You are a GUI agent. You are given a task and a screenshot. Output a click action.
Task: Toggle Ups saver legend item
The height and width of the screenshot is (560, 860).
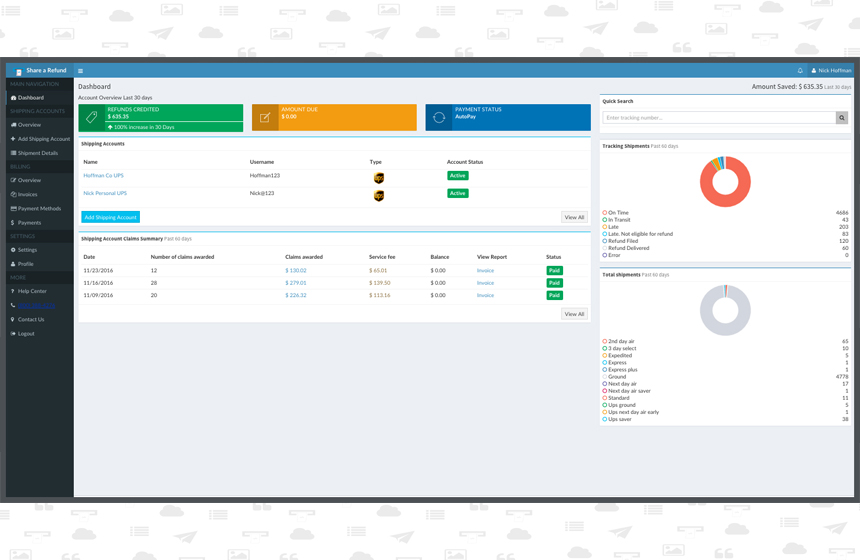click(x=617, y=420)
